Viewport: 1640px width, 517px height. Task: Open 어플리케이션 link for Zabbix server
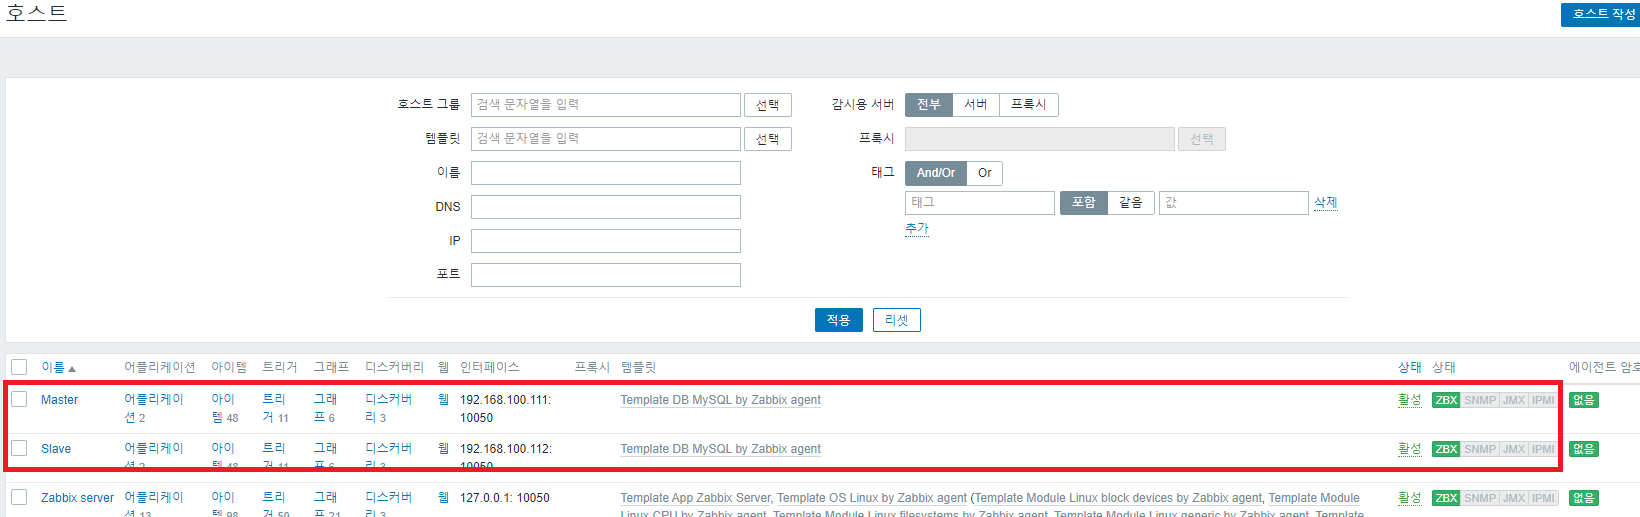tap(154, 503)
